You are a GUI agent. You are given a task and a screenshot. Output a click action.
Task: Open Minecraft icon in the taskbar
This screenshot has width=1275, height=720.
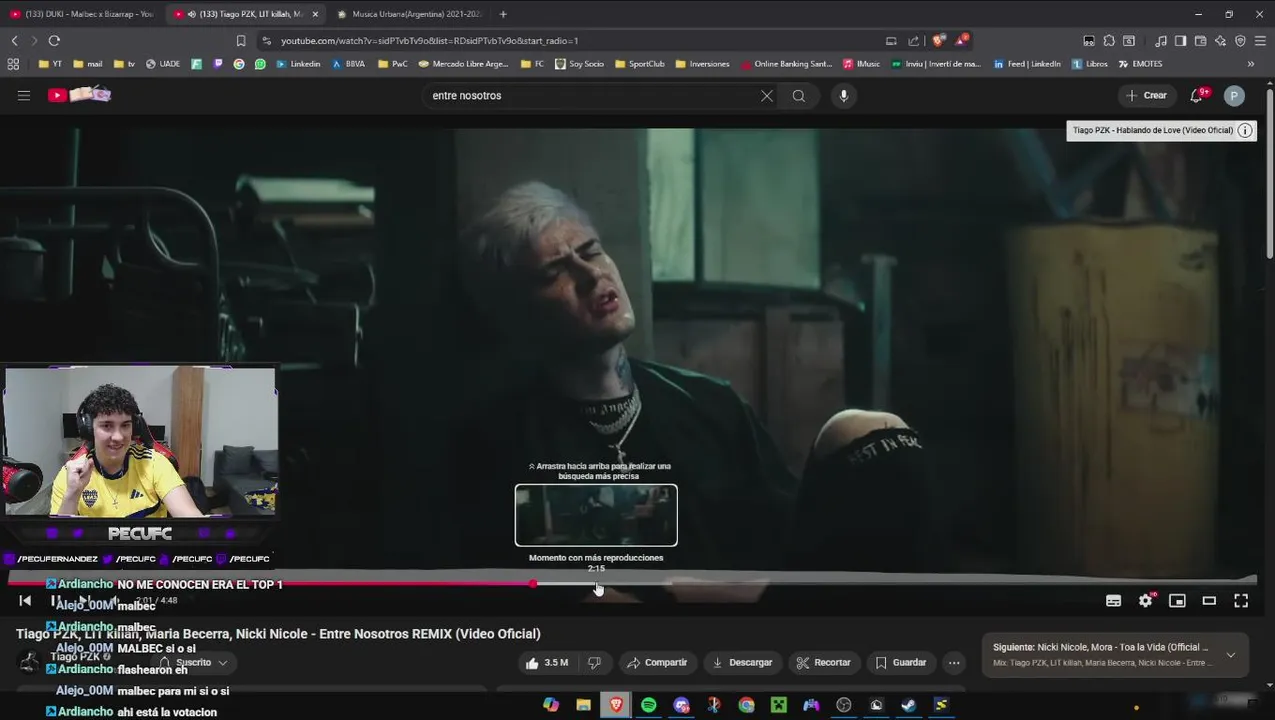point(779,705)
